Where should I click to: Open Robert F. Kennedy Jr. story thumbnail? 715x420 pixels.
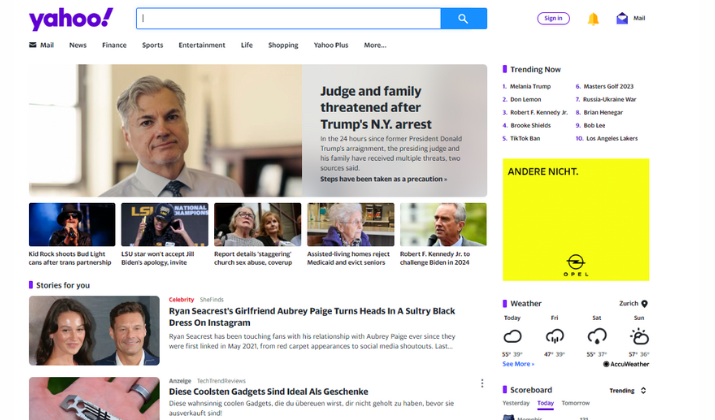tap(443, 225)
